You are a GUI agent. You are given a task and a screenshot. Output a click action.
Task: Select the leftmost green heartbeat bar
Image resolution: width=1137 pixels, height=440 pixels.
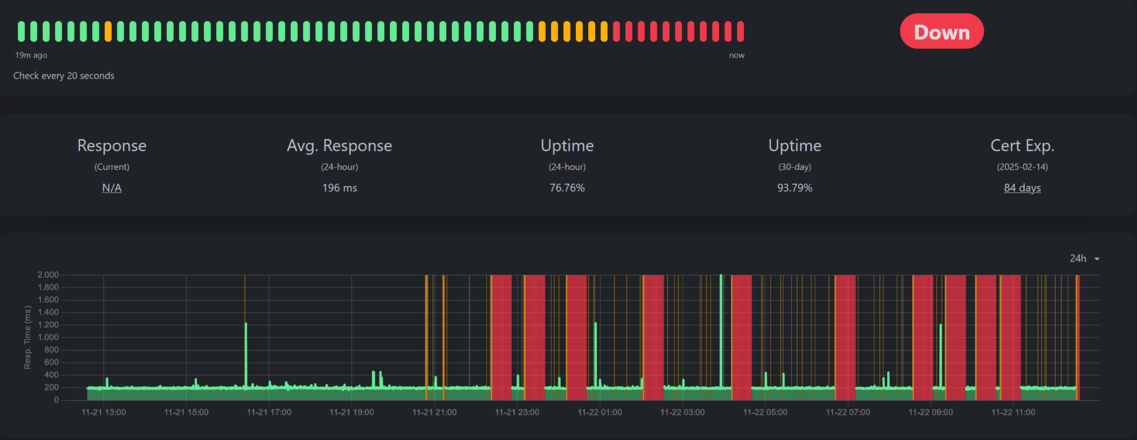[x=21, y=31]
